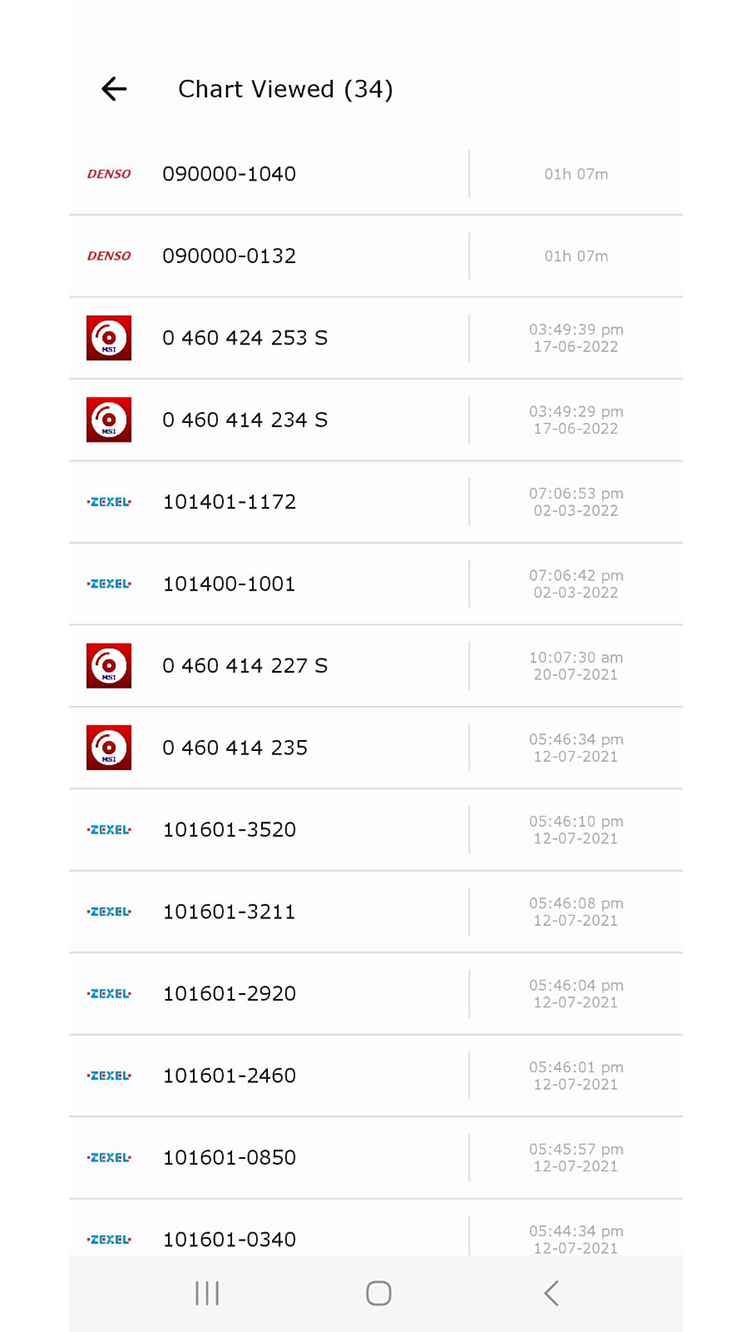Select chart entry 101601-2920
This screenshot has height=1332, width=752.
pyautogui.click(x=229, y=994)
